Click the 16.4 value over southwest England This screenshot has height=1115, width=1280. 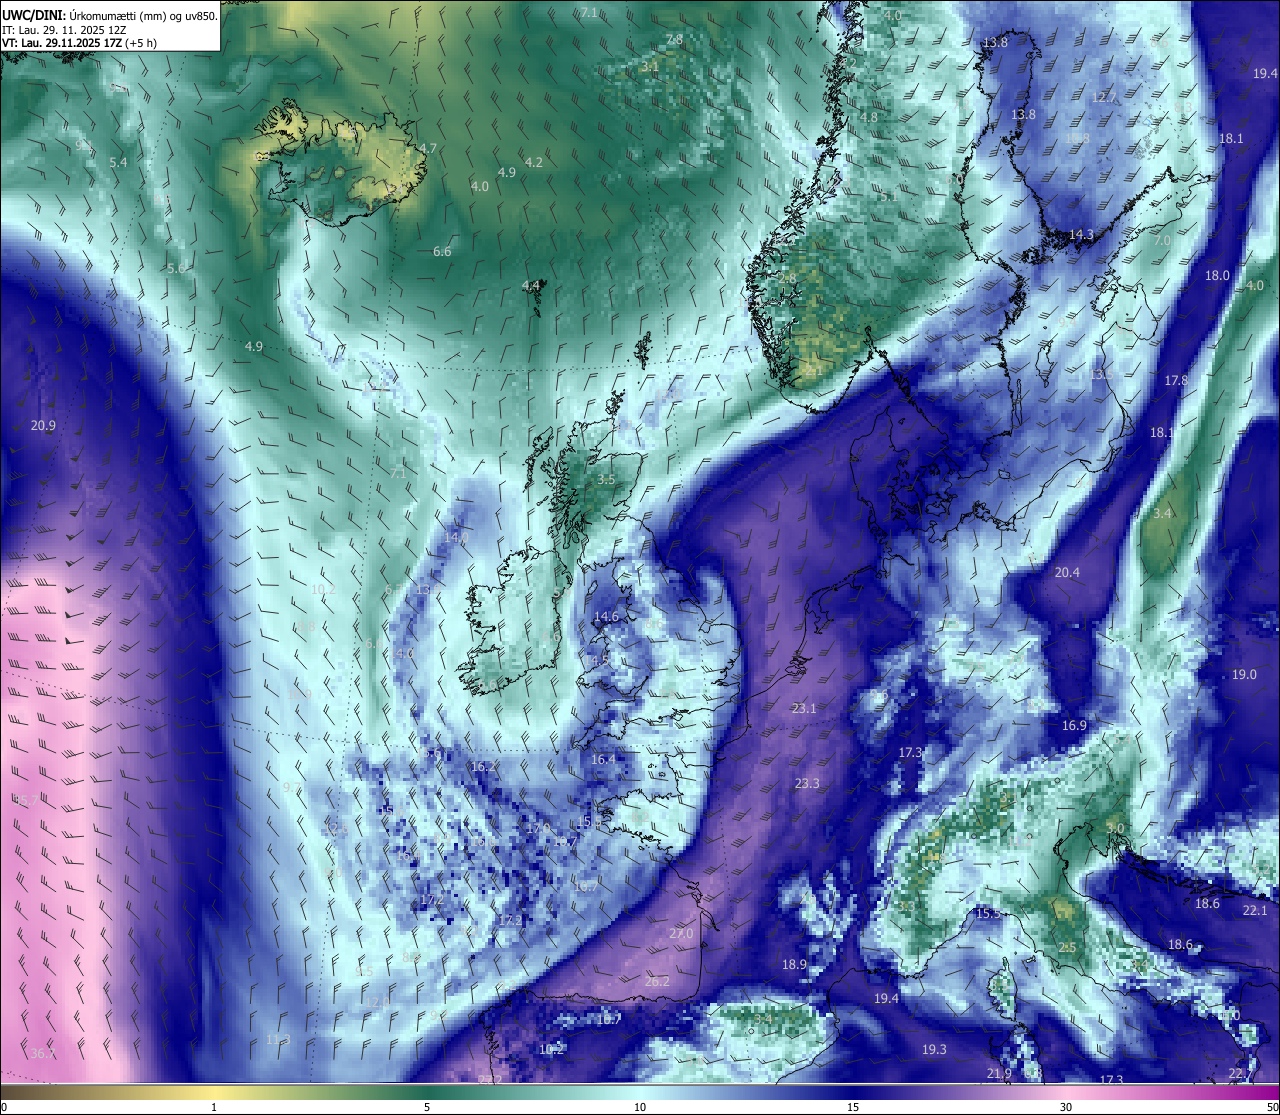604,759
